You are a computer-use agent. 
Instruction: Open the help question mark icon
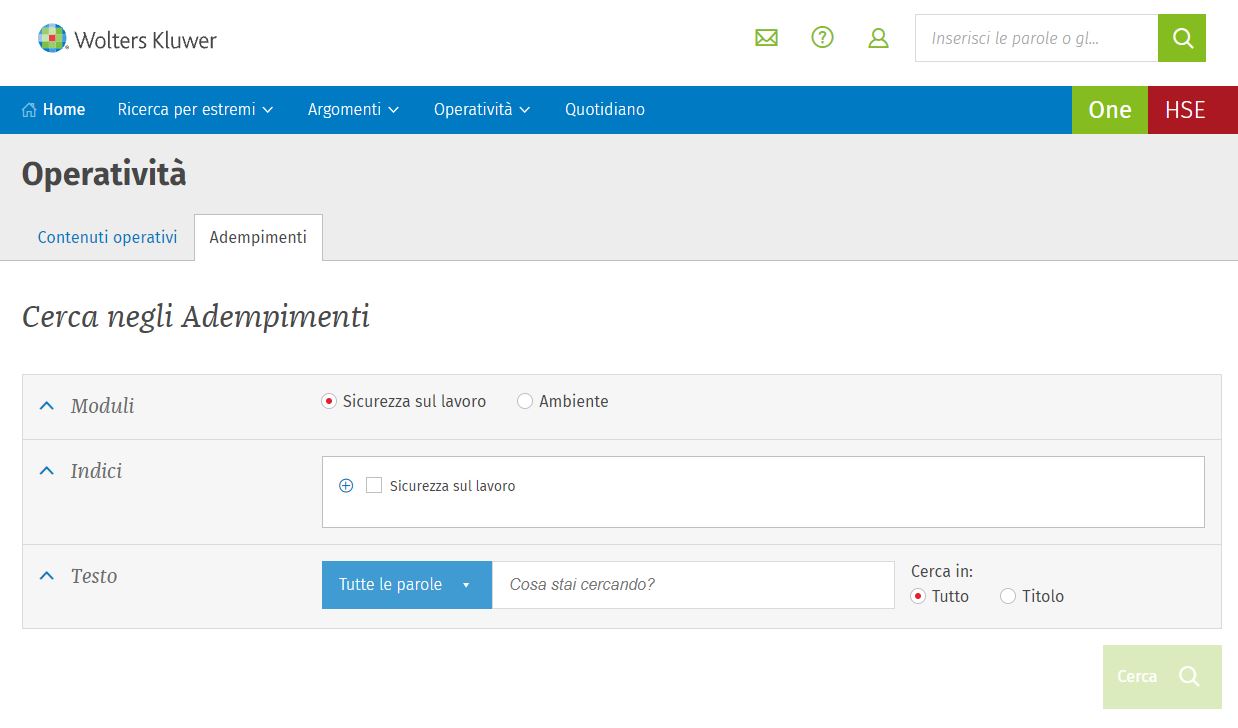[x=822, y=38]
